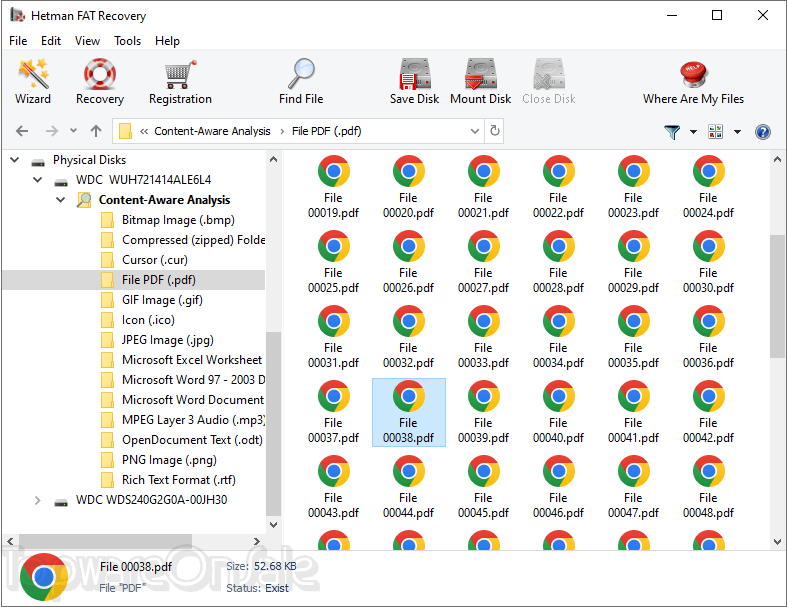The width and height of the screenshot is (787, 607).
Task: Refresh the current folder view
Action: click(494, 131)
